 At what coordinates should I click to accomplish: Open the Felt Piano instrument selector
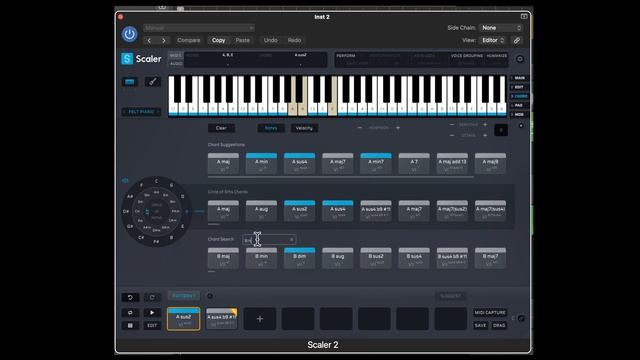coord(141,111)
